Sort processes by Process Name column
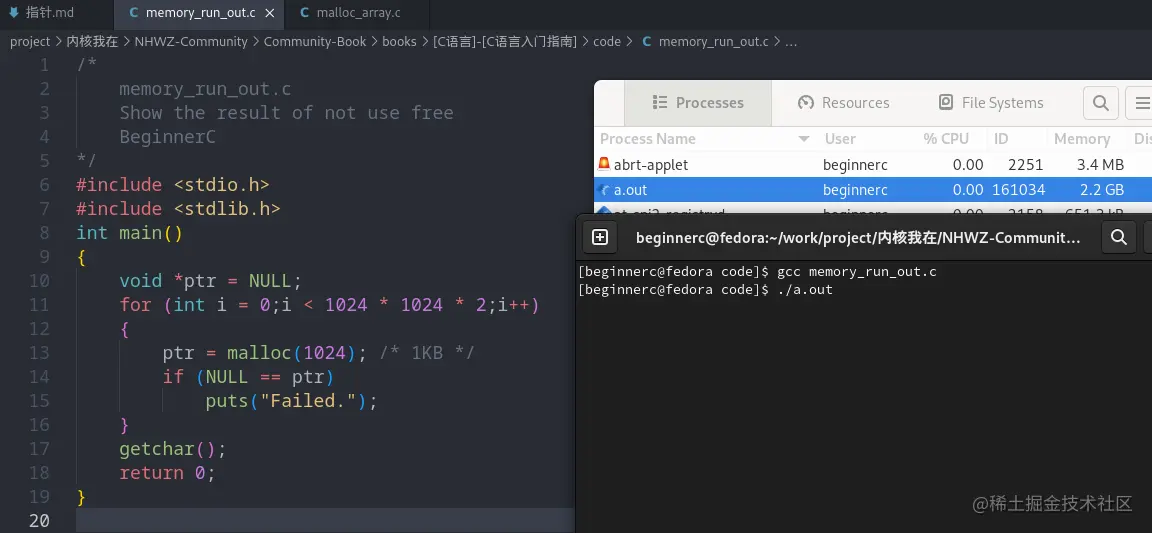The height and width of the screenshot is (533, 1152). [705, 139]
